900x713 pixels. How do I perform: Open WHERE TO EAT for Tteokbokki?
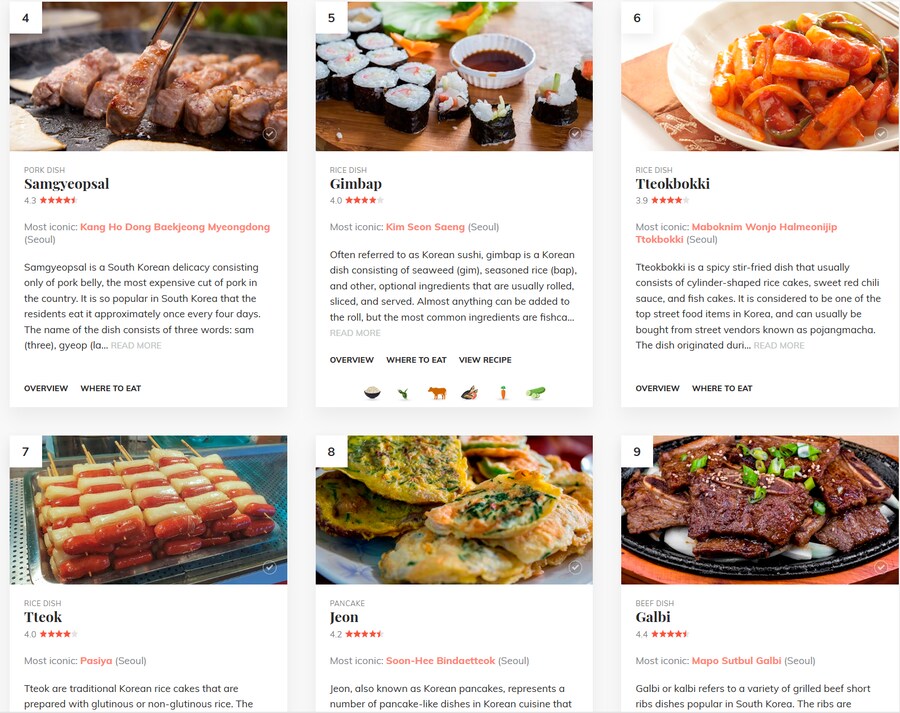[x=722, y=389]
